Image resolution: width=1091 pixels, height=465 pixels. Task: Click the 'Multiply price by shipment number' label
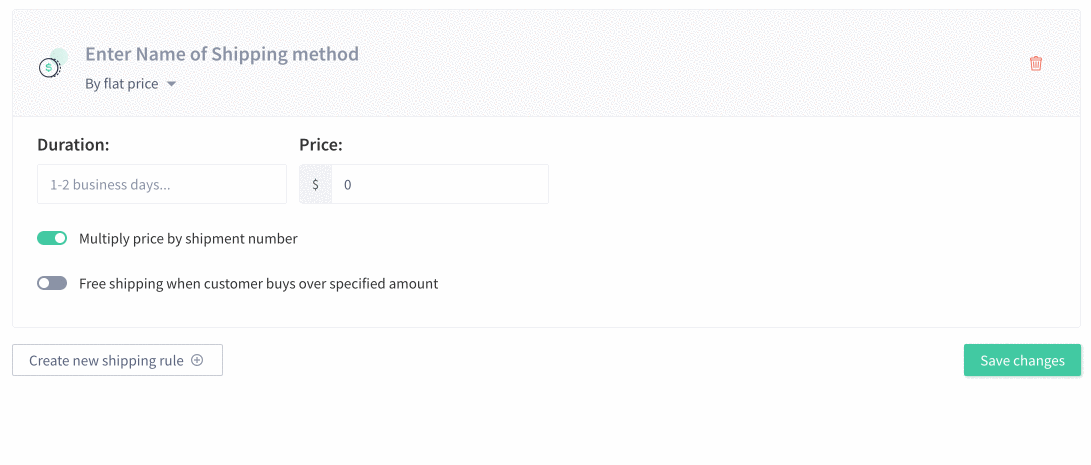point(189,239)
